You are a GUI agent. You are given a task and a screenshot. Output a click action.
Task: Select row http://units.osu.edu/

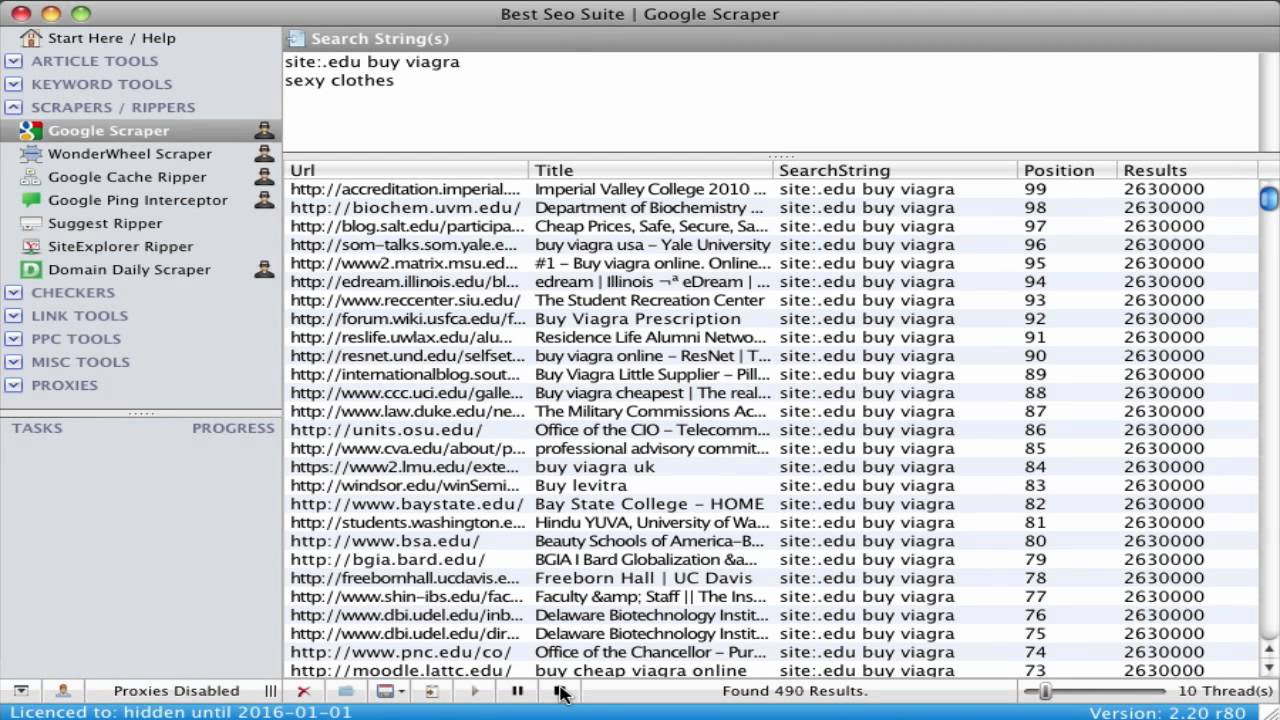pyautogui.click(x=770, y=430)
